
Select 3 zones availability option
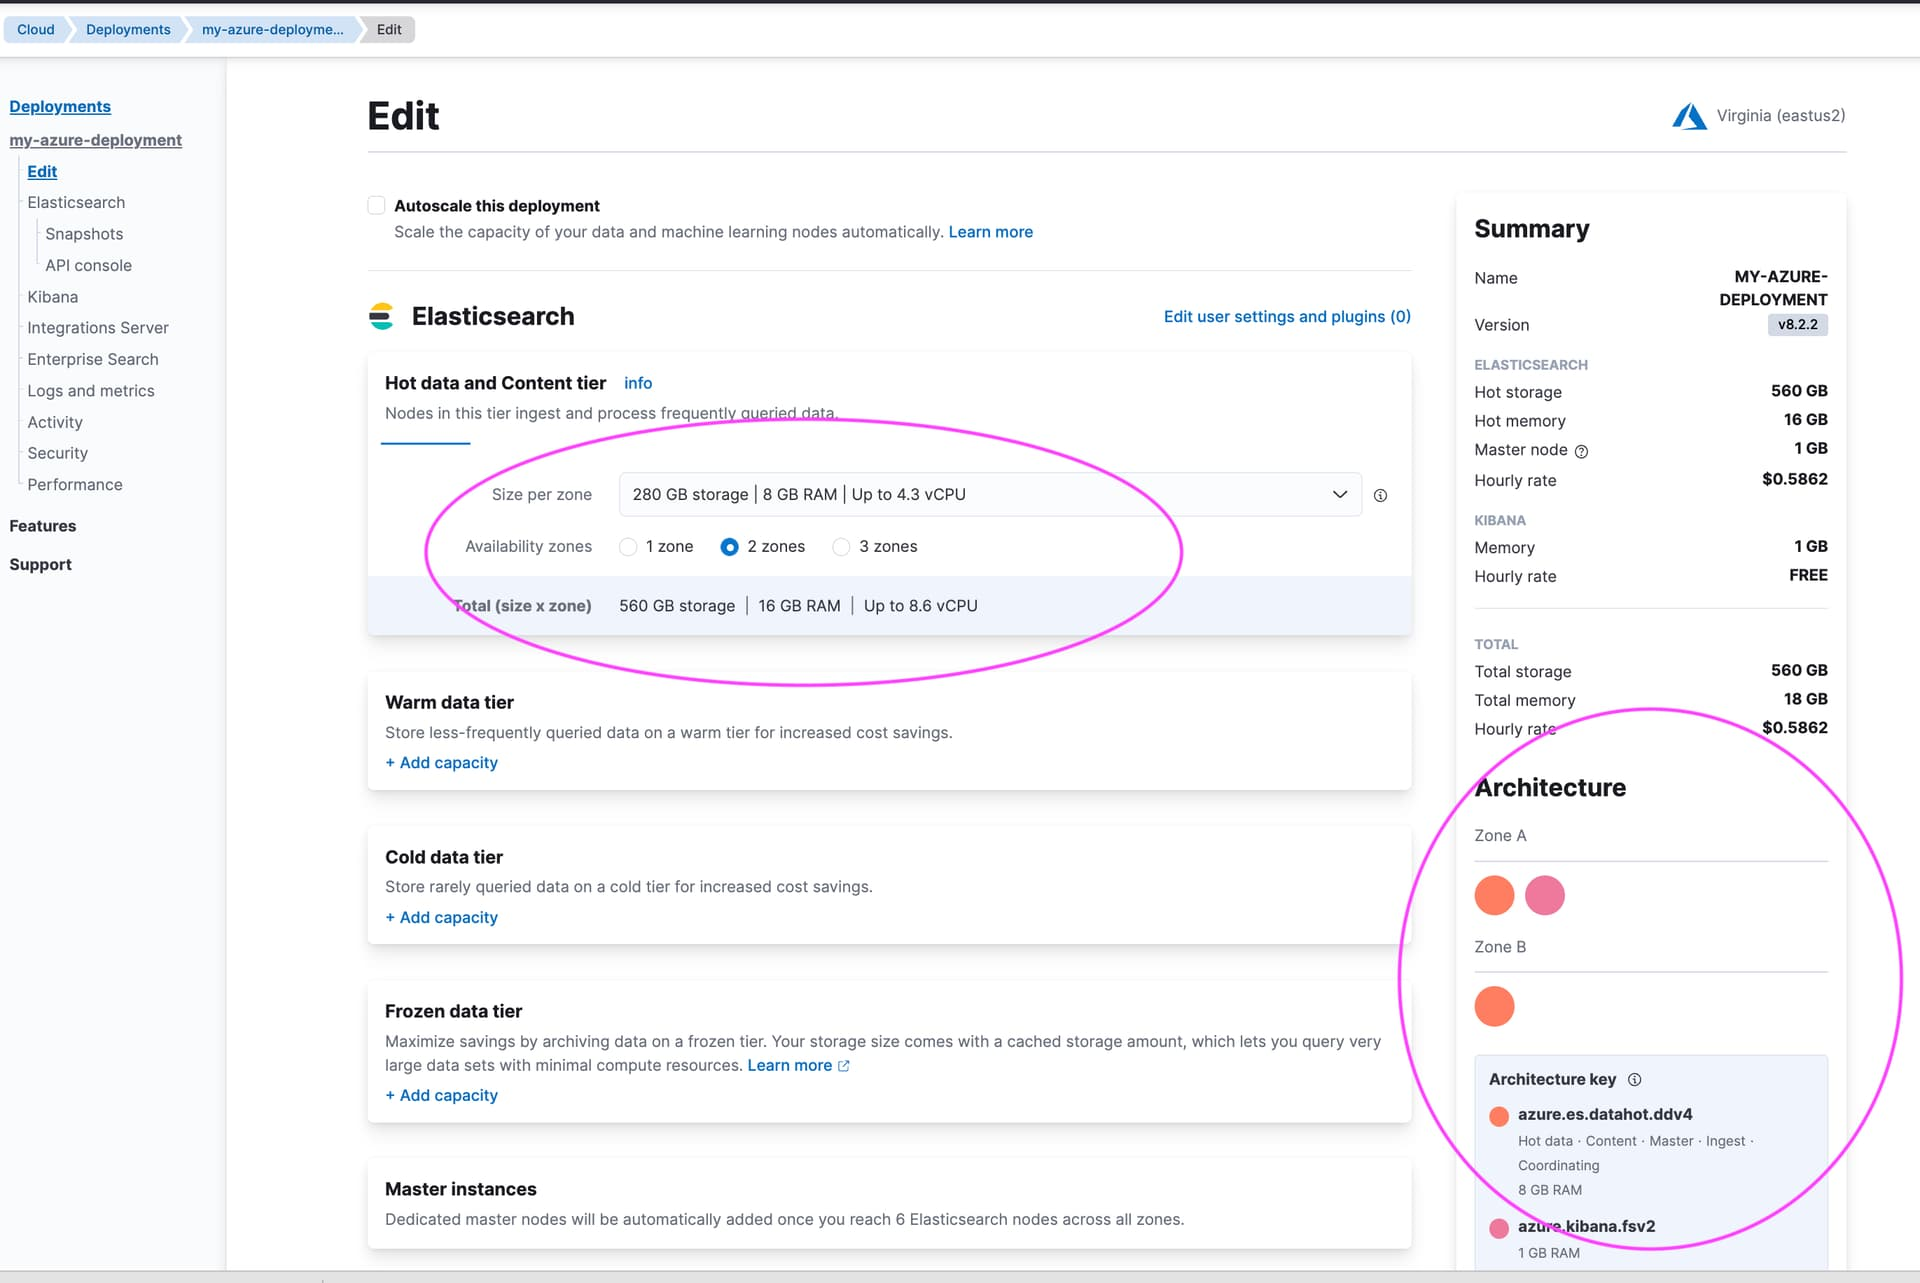tap(840, 546)
